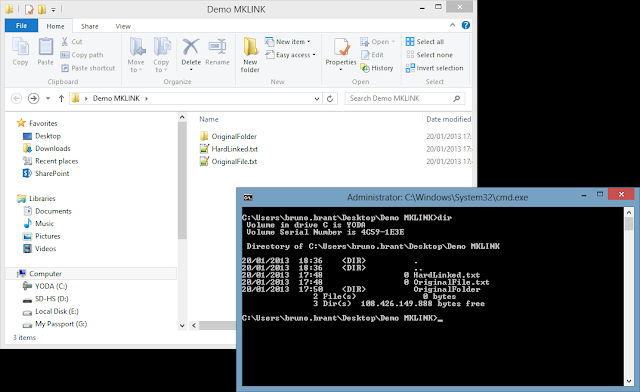The height and width of the screenshot is (392, 640).
Task: Select Computer in navigation pane
Action: point(45,274)
